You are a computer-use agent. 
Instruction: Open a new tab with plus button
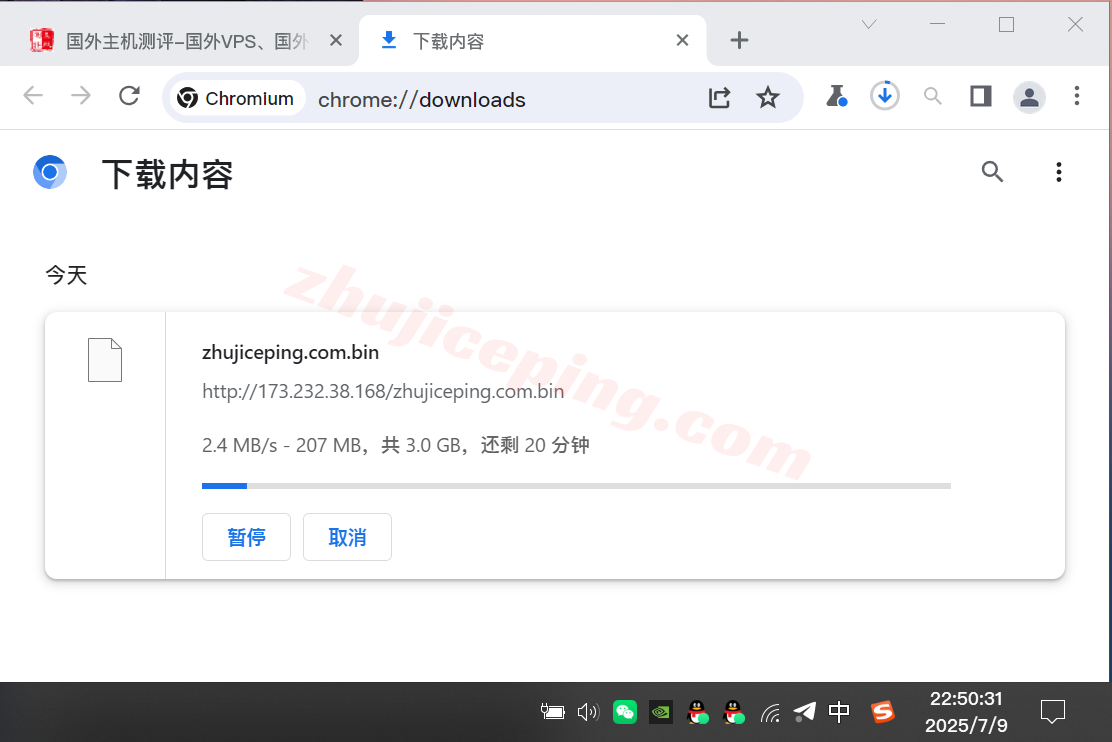click(x=739, y=40)
